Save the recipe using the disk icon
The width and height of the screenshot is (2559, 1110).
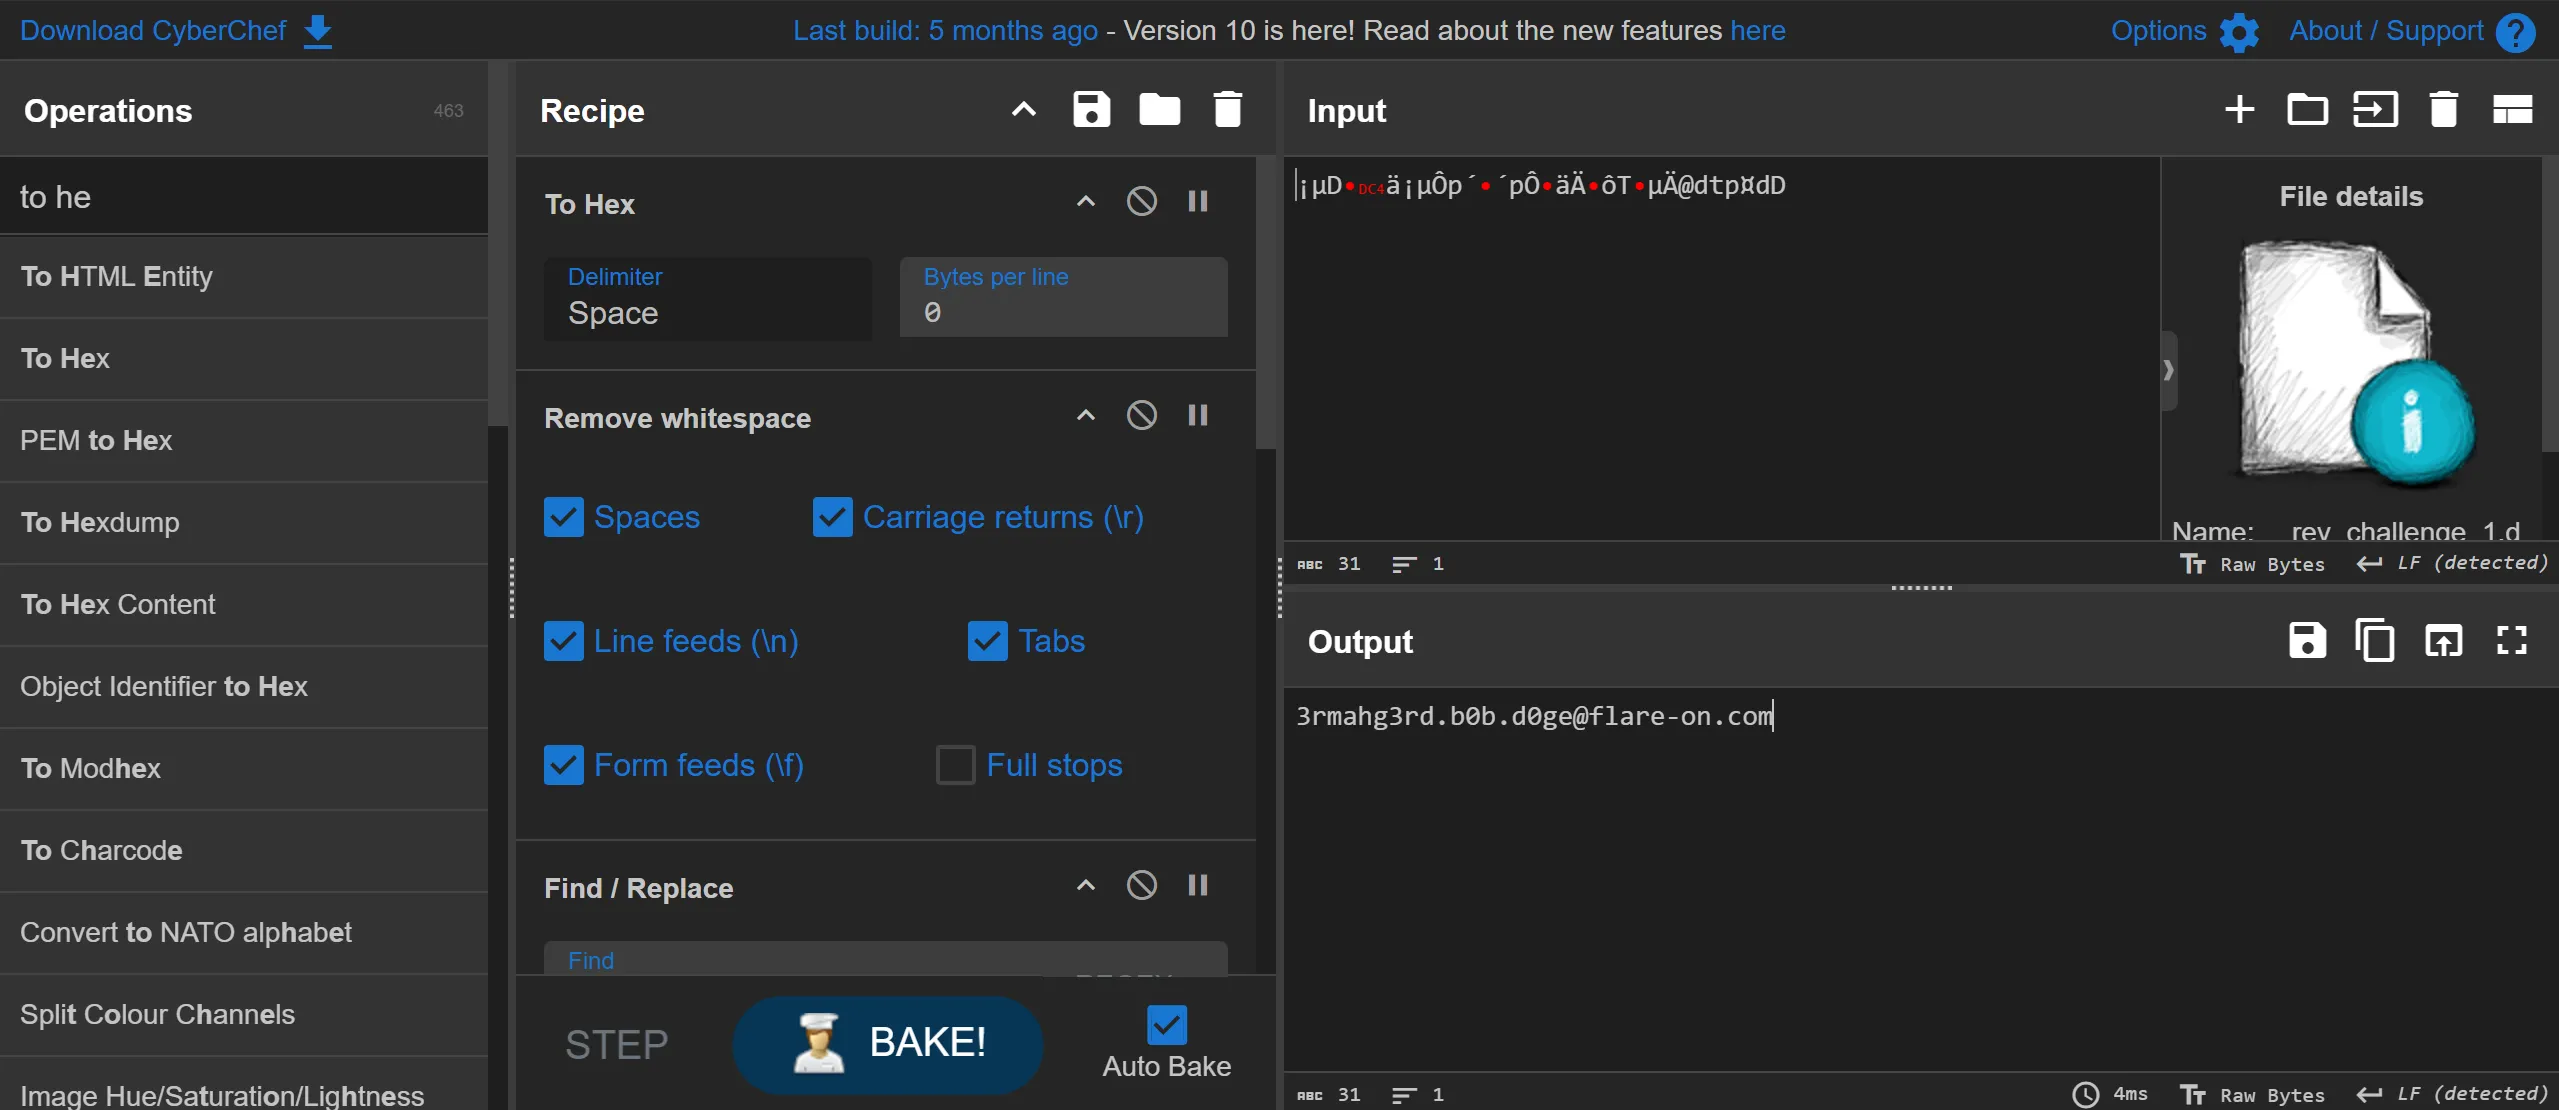click(1091, 109)
